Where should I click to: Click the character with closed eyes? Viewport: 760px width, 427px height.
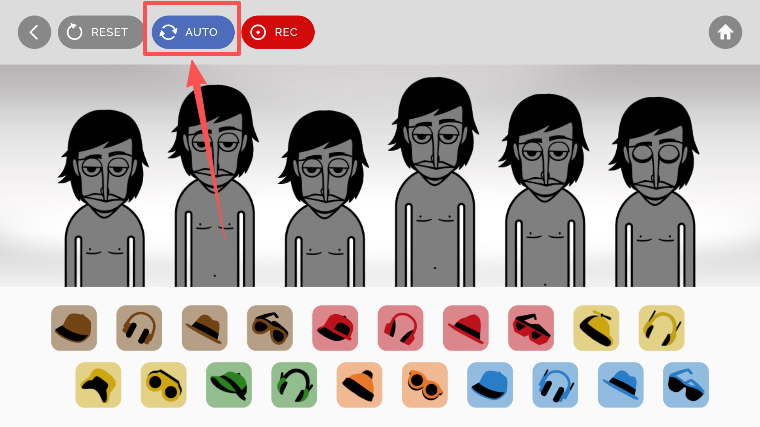pyautogui.click(x=654, y=192)
